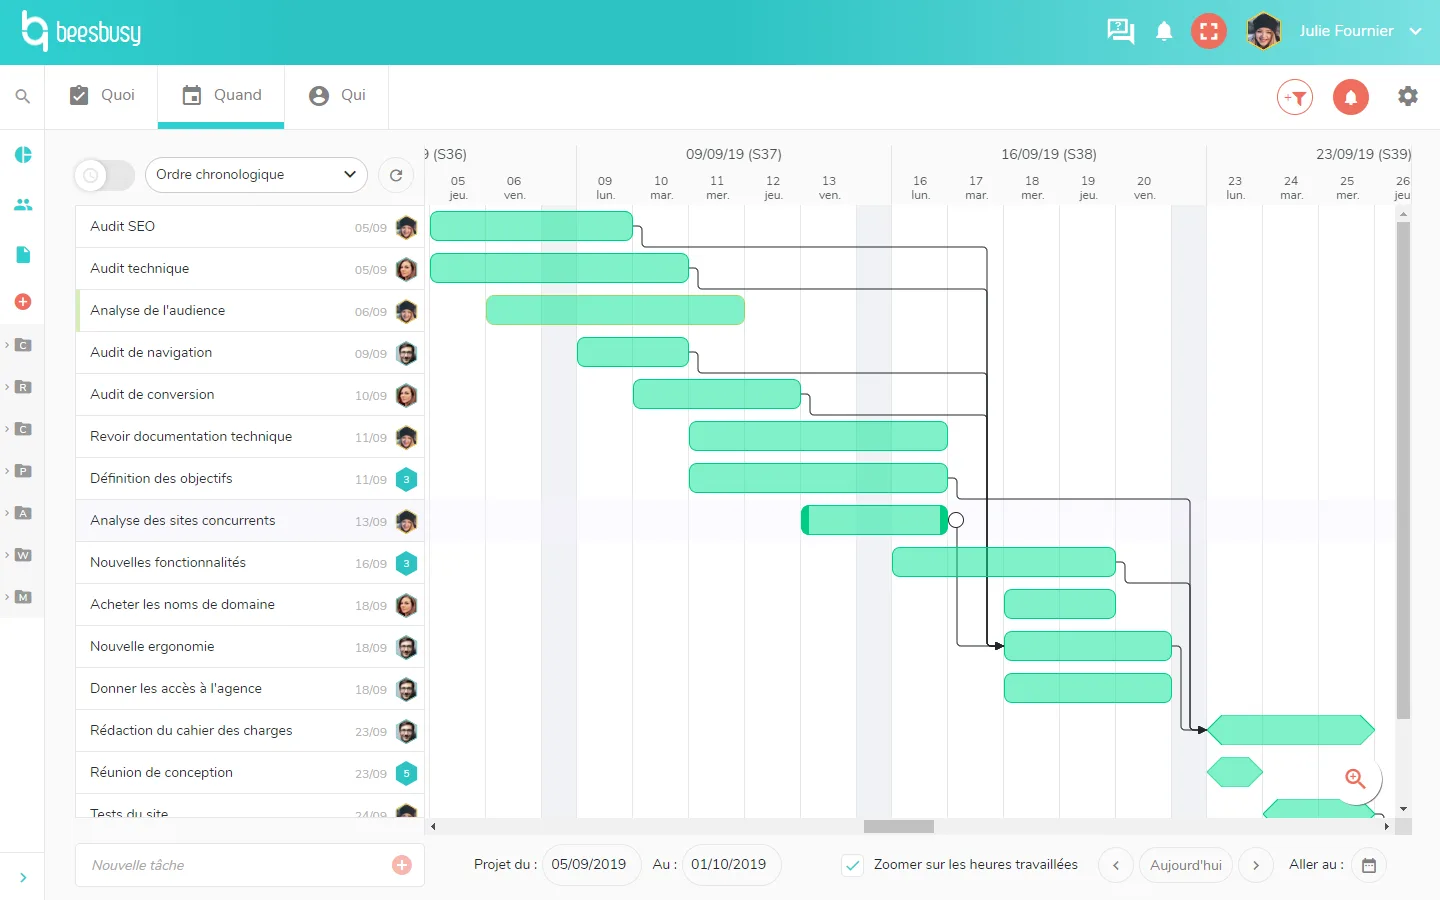Select the Audit technique task
Viewport: 1440px width, 900px height.
point(249,269)
